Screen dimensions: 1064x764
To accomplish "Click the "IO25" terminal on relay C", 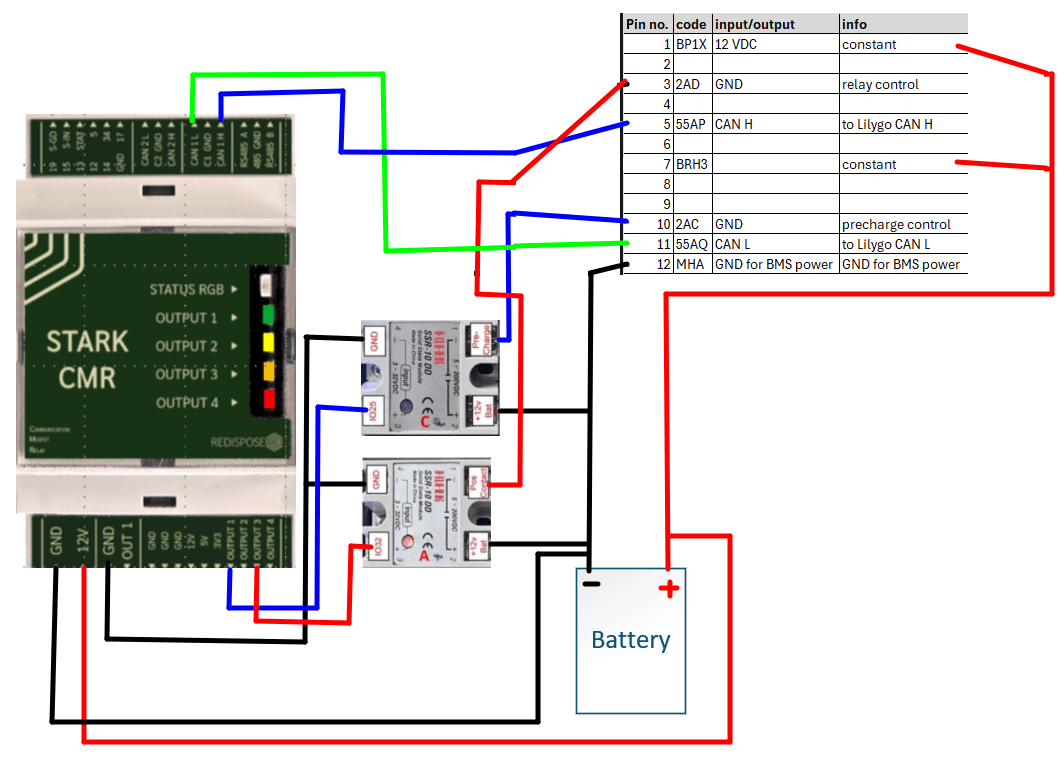I will [x=373, y=410].
